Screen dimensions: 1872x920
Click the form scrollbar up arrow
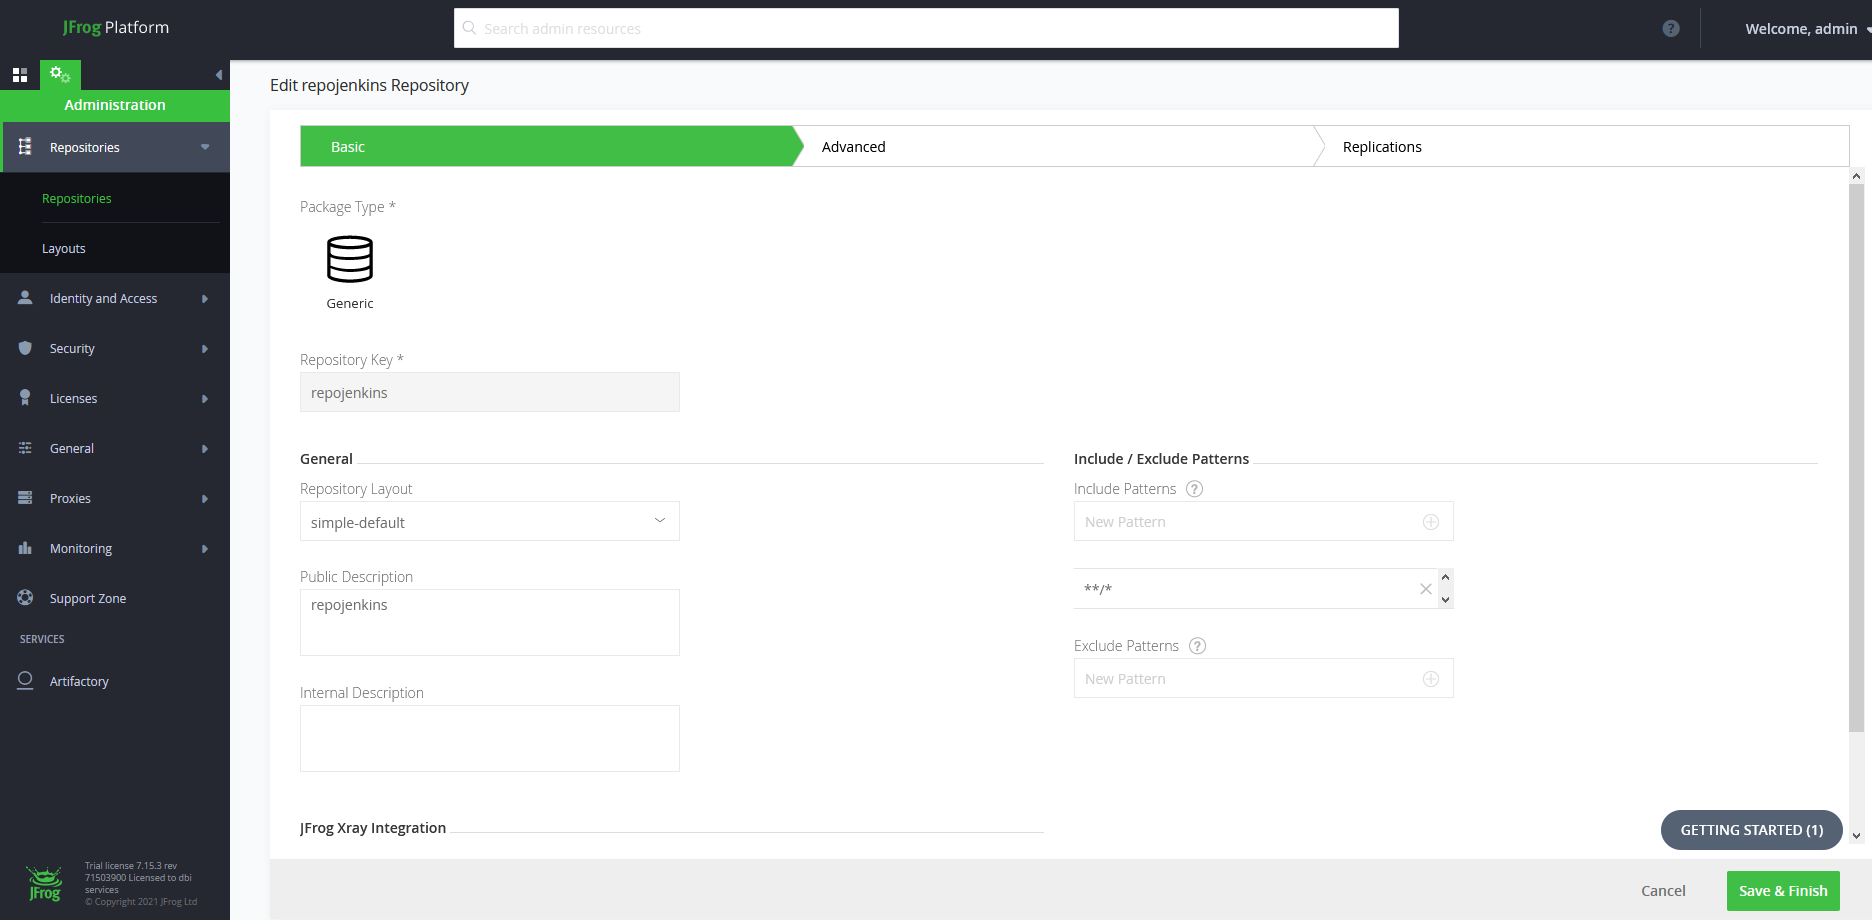[1856, 176]
